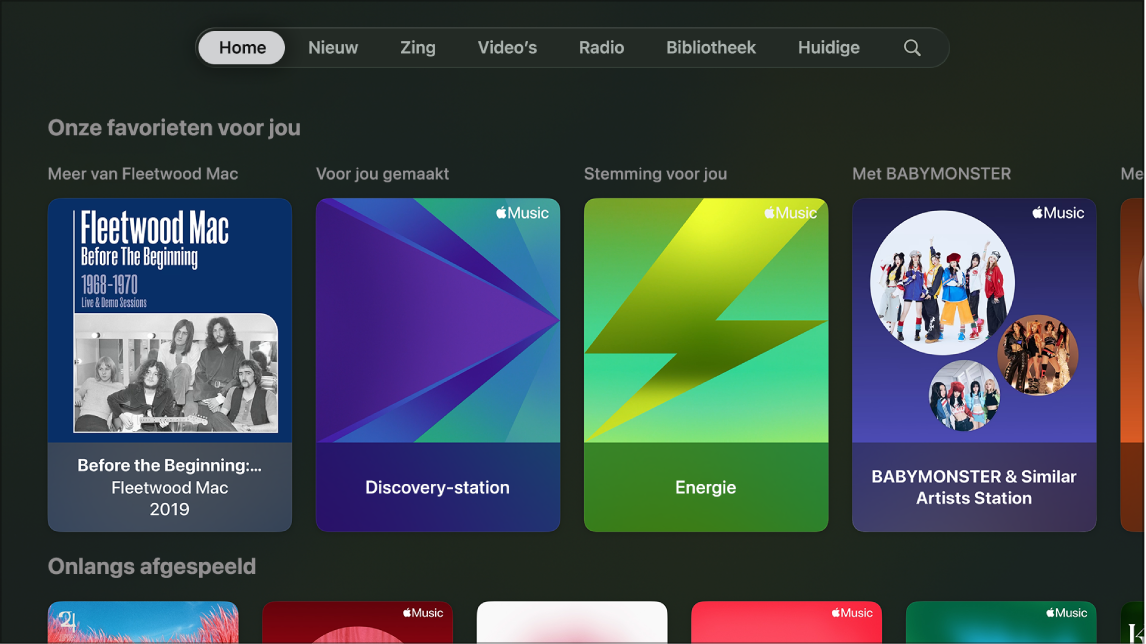Select the Huidige tab
Image resolution: width=1146 pixels, height=644 pixels.
828,47
